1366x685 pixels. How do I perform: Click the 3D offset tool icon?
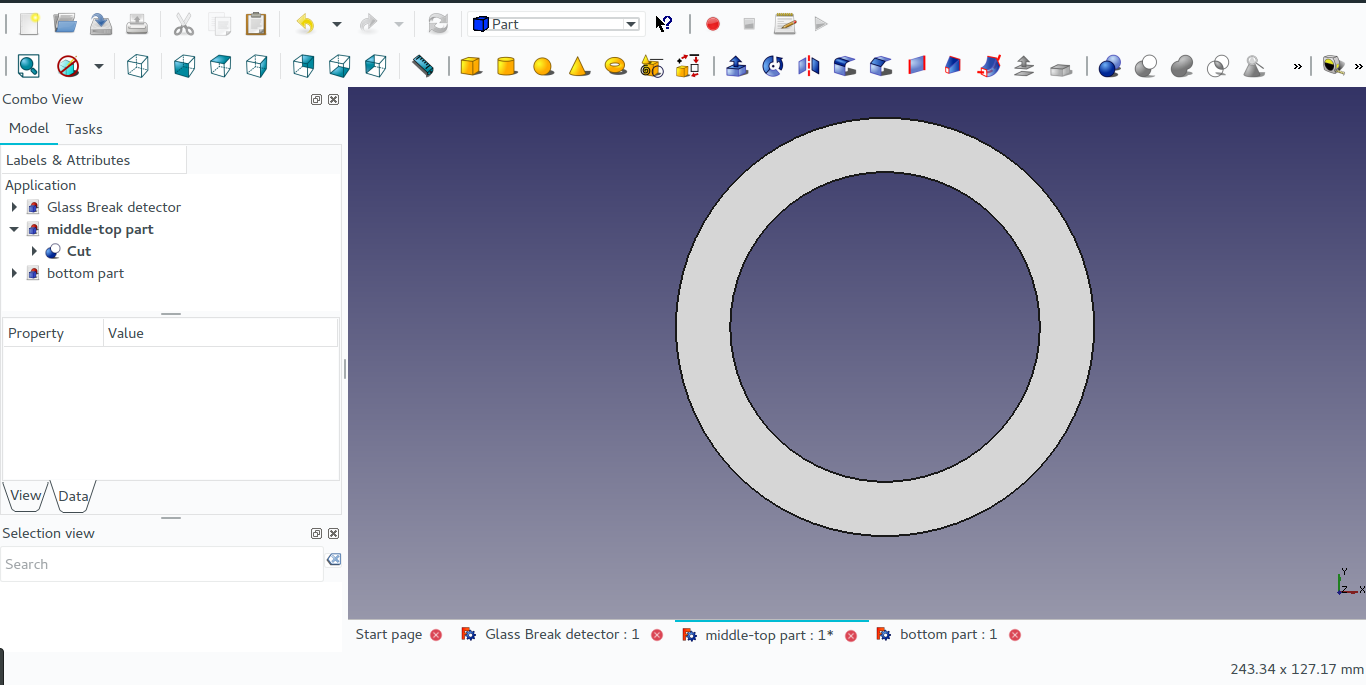pos(1025,66)
